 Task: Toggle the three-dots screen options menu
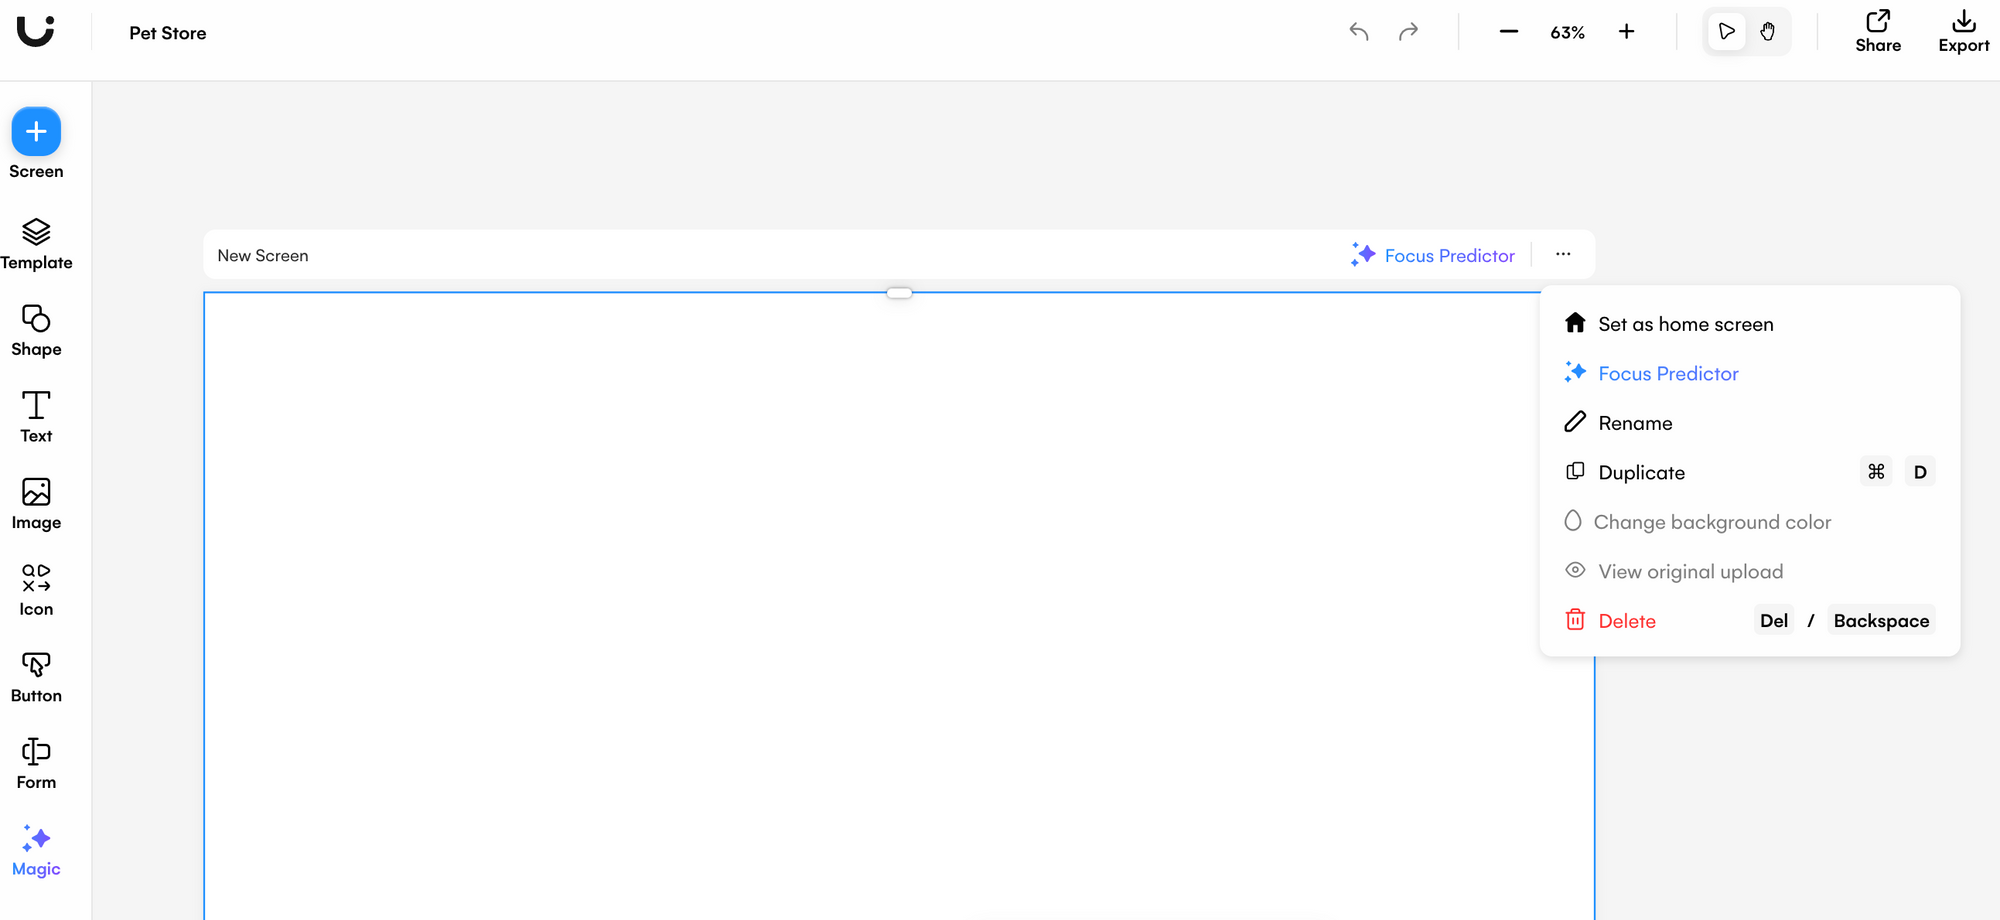(1563, 255)
